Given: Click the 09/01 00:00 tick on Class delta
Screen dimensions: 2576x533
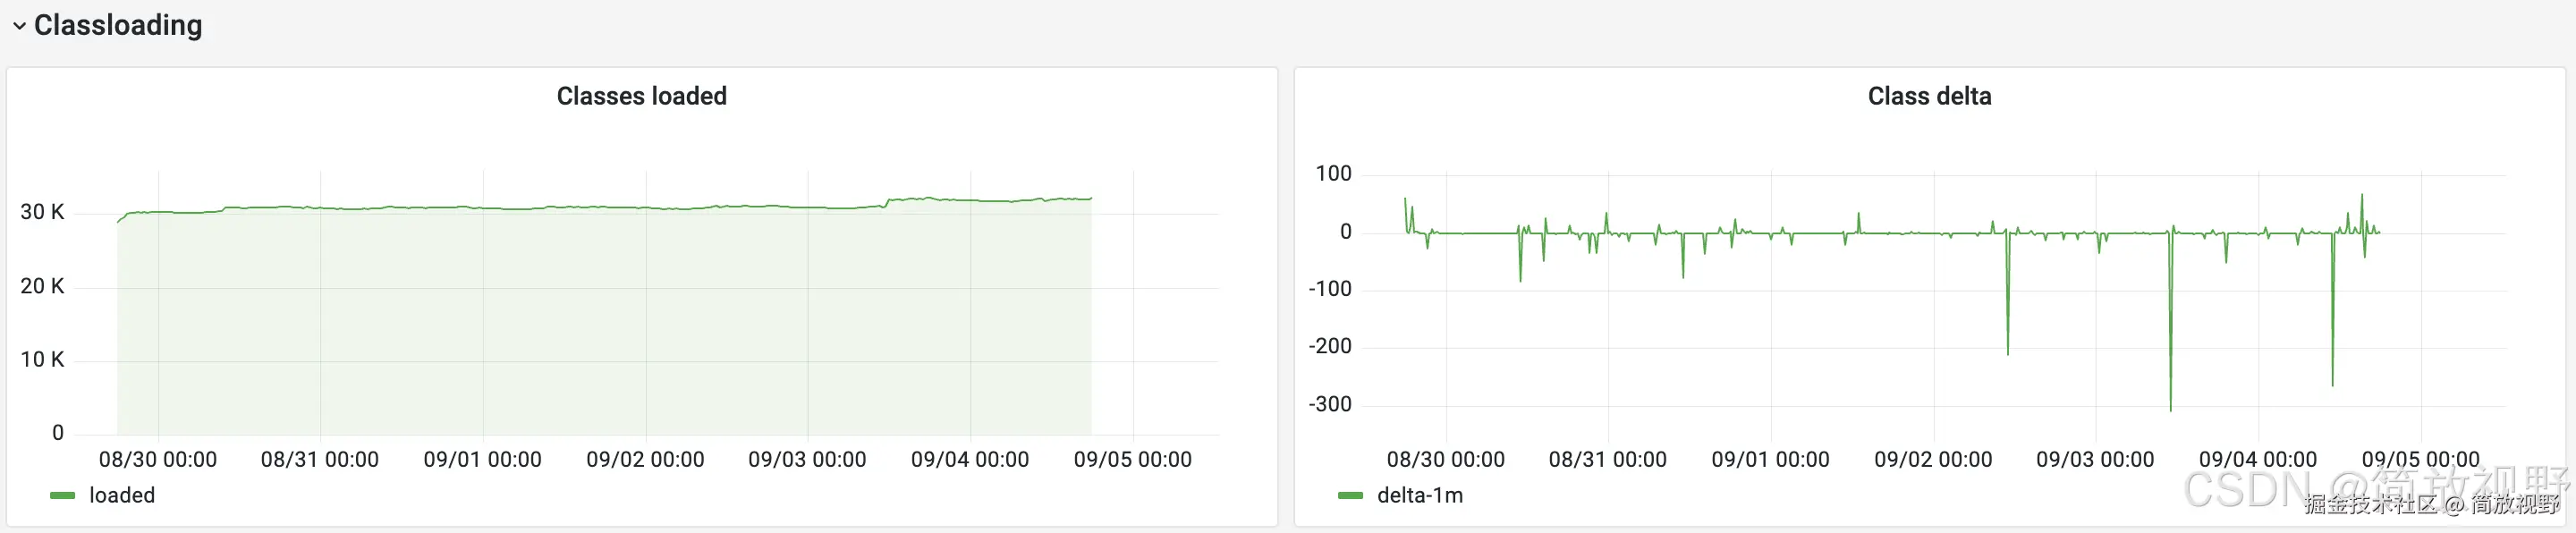Looking at the screenshot, I should pyautogui.click(x=1770, y=459).
